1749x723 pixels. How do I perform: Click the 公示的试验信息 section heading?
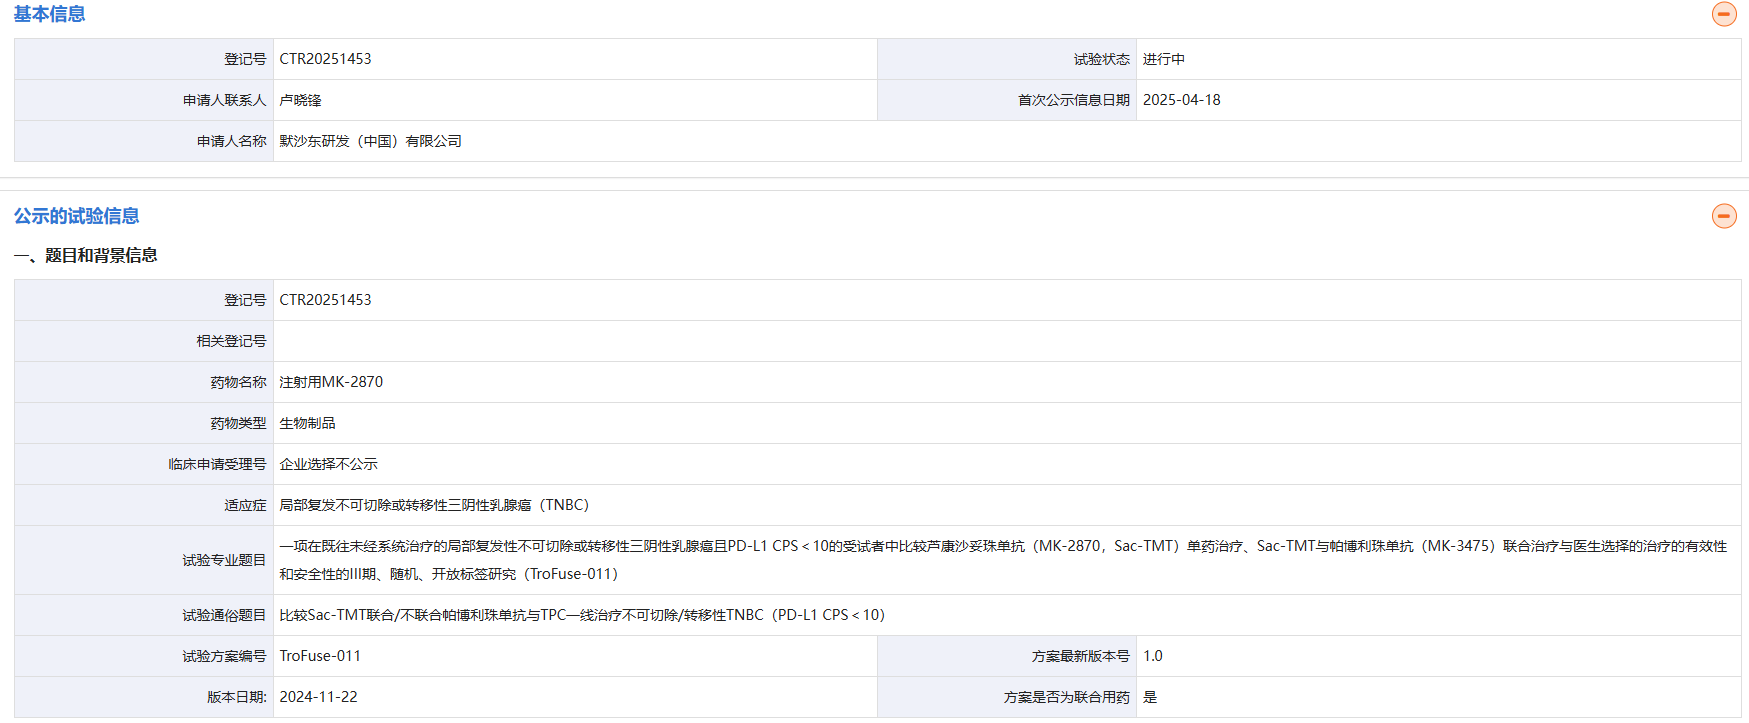tap(76, 216)
